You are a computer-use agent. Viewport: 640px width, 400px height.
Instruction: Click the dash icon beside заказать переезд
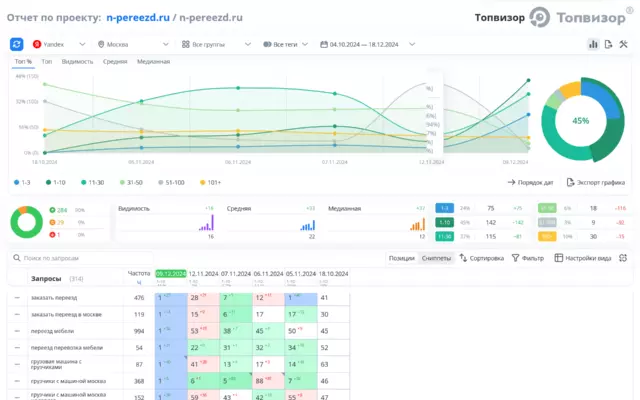point(17,298)
